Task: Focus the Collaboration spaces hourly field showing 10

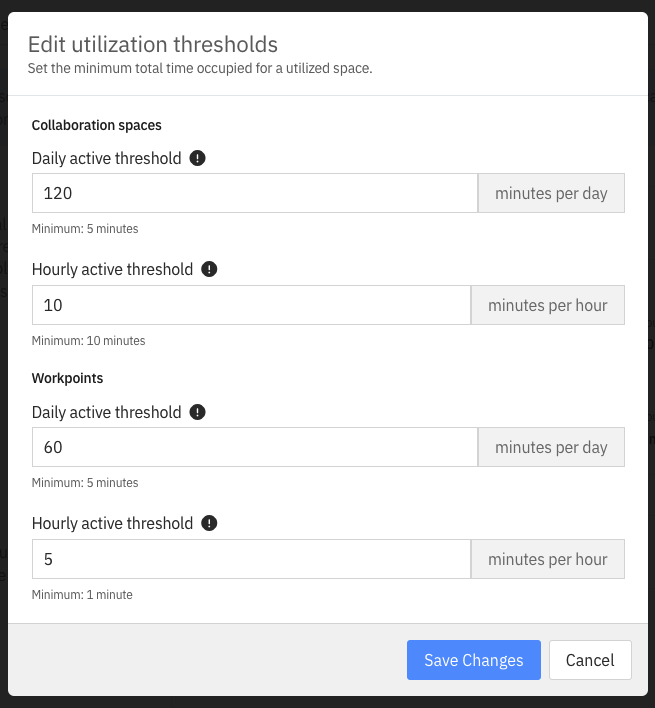Action: click(x=251, y=305)
